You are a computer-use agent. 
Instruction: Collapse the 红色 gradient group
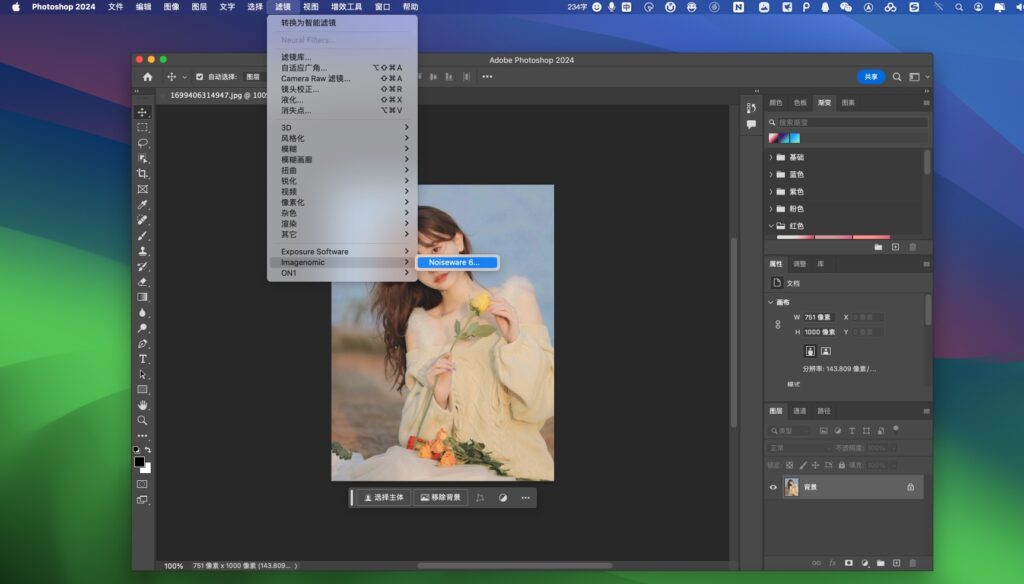tap(770, 226)
